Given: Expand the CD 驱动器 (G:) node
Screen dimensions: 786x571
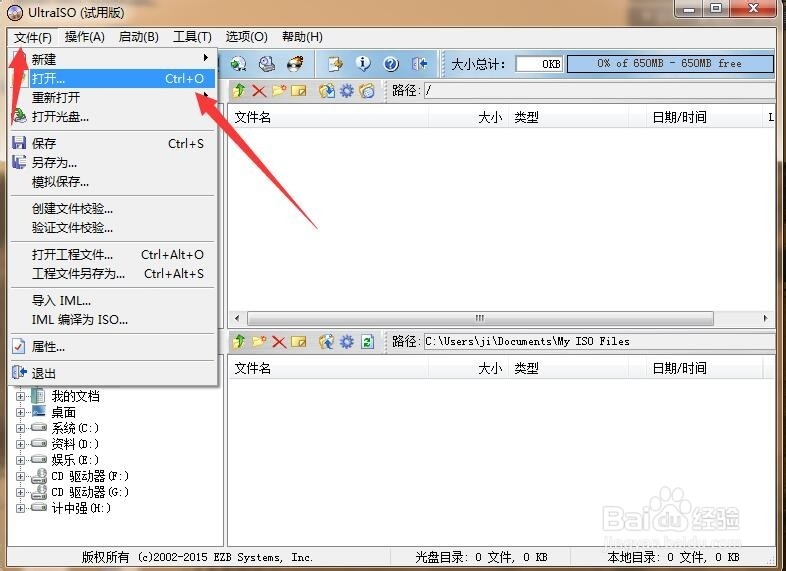Looking at the screenshot, I should pyautogui.click(x=20, y=492).
